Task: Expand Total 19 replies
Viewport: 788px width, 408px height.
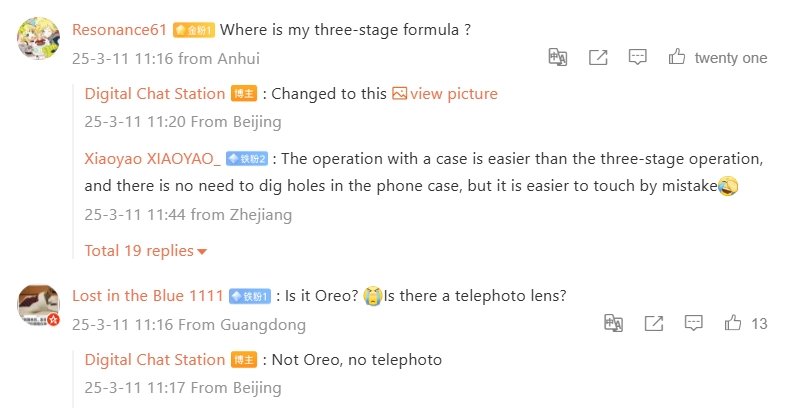Action: pos(146,250)
